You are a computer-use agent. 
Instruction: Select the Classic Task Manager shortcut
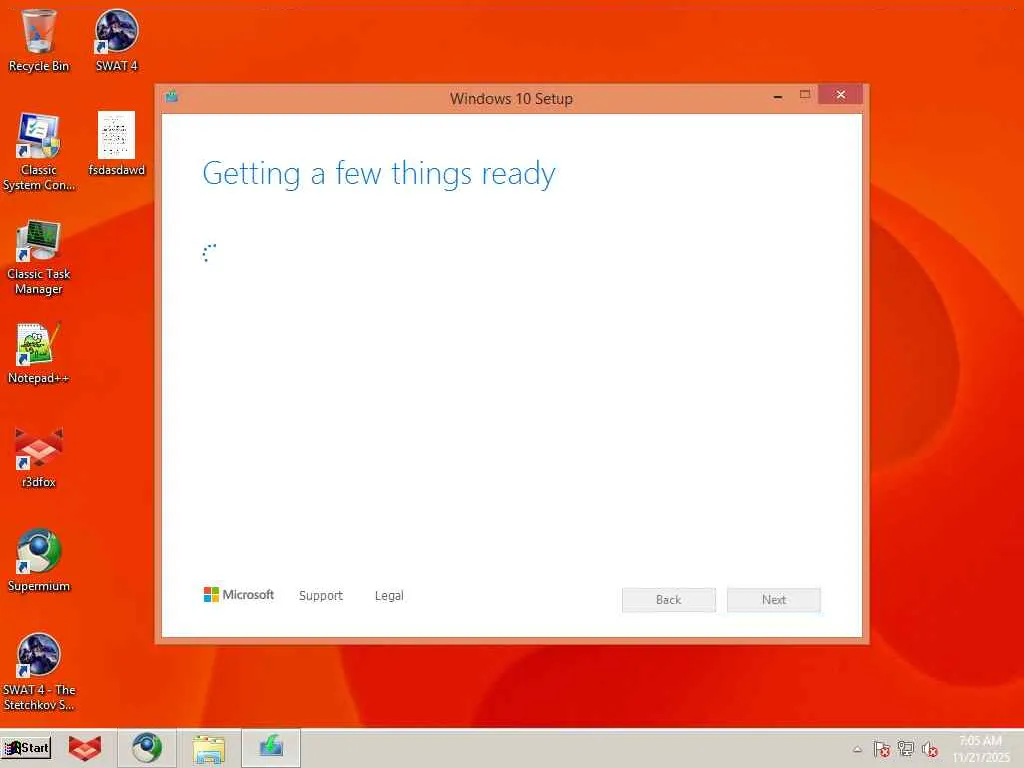click(x=39, y=257)
